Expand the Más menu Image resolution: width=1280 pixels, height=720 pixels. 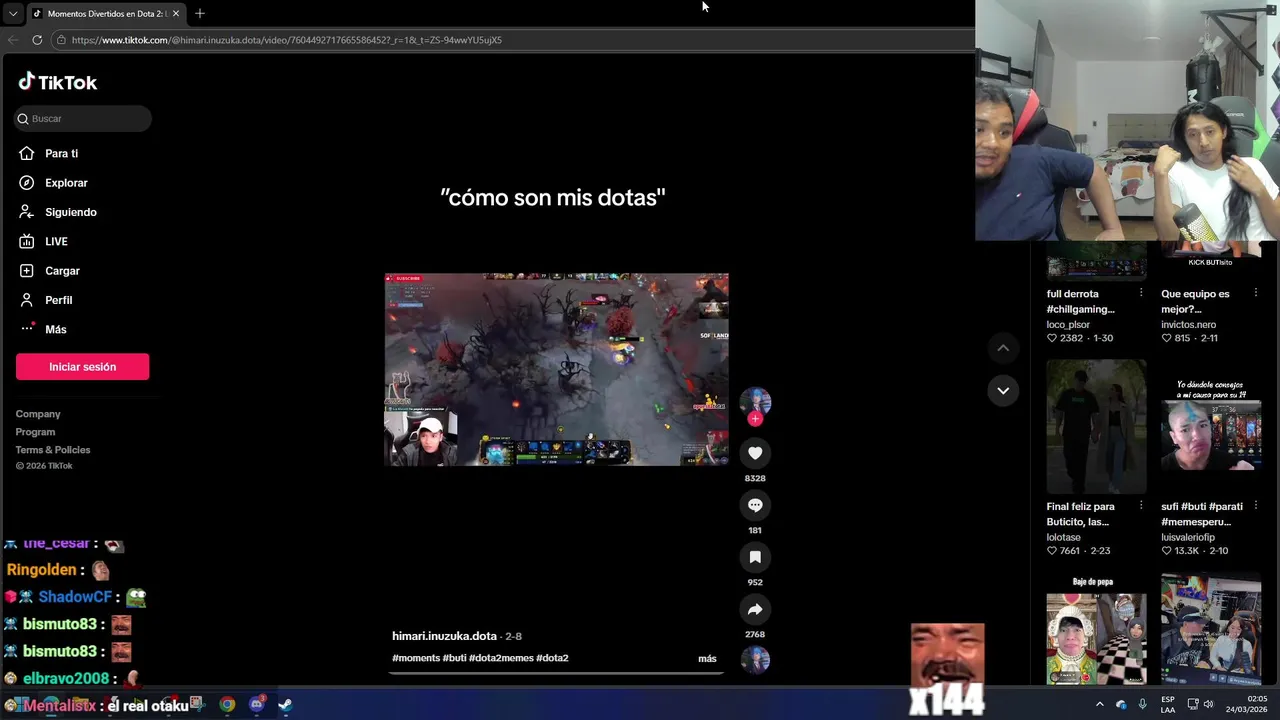coord(55,329)
